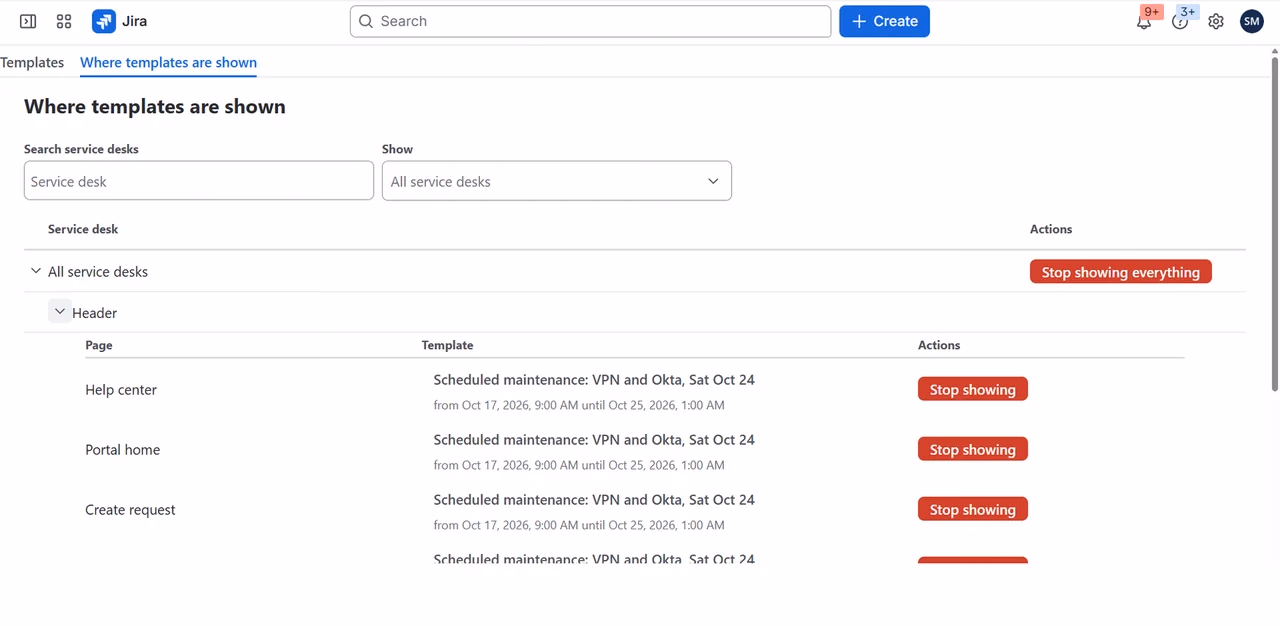This screenshot has width=1280, height=626.
Task: Collapse the All service desks row chevron
Action: pos(36,271)
